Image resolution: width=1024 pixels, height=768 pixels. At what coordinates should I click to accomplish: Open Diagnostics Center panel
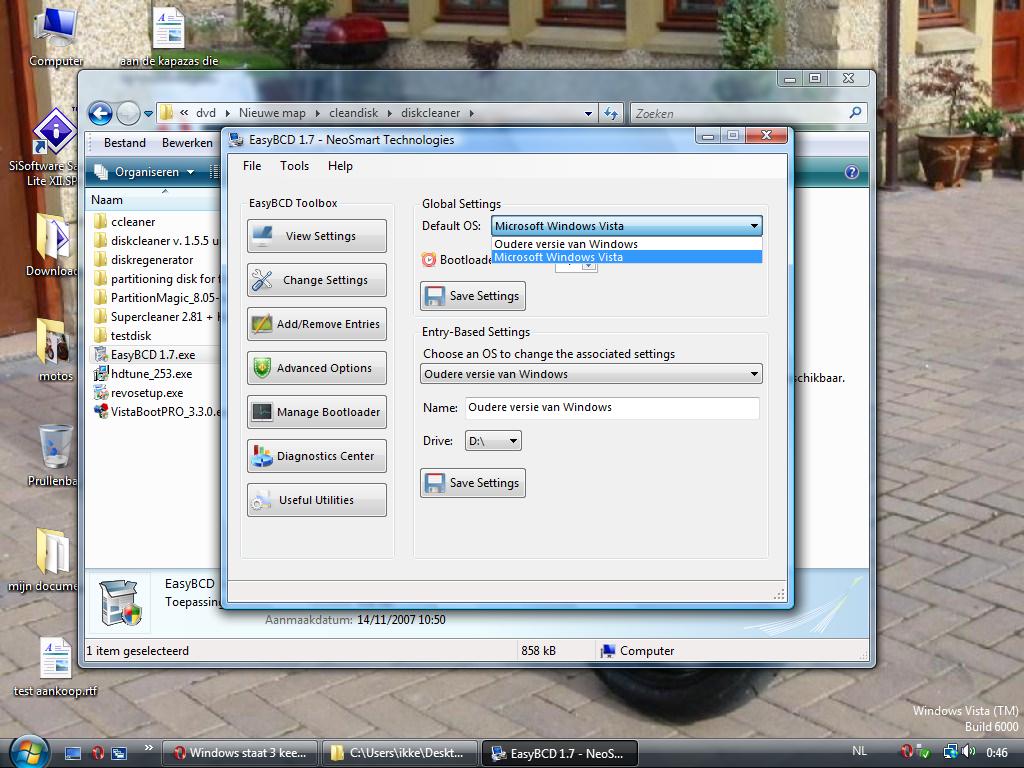pyautogui.click(x=317, y=456)
